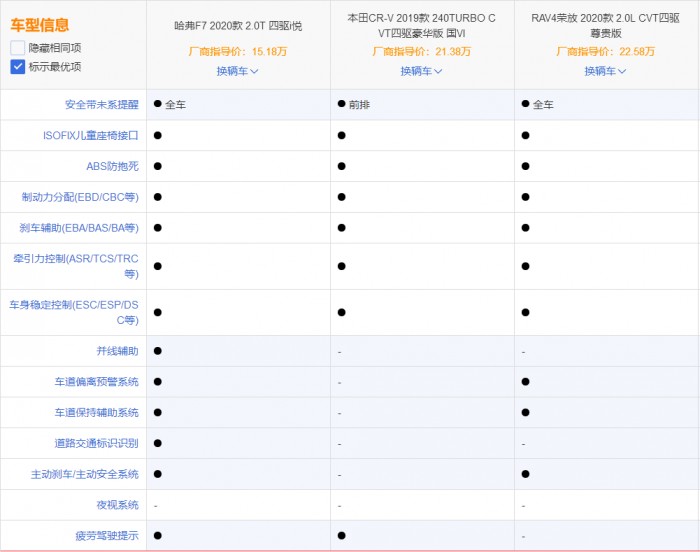Open 换辆车 dropdown under 哈弗F7
The width and height of the screenshot is (700, 552).
pos(238,71)
